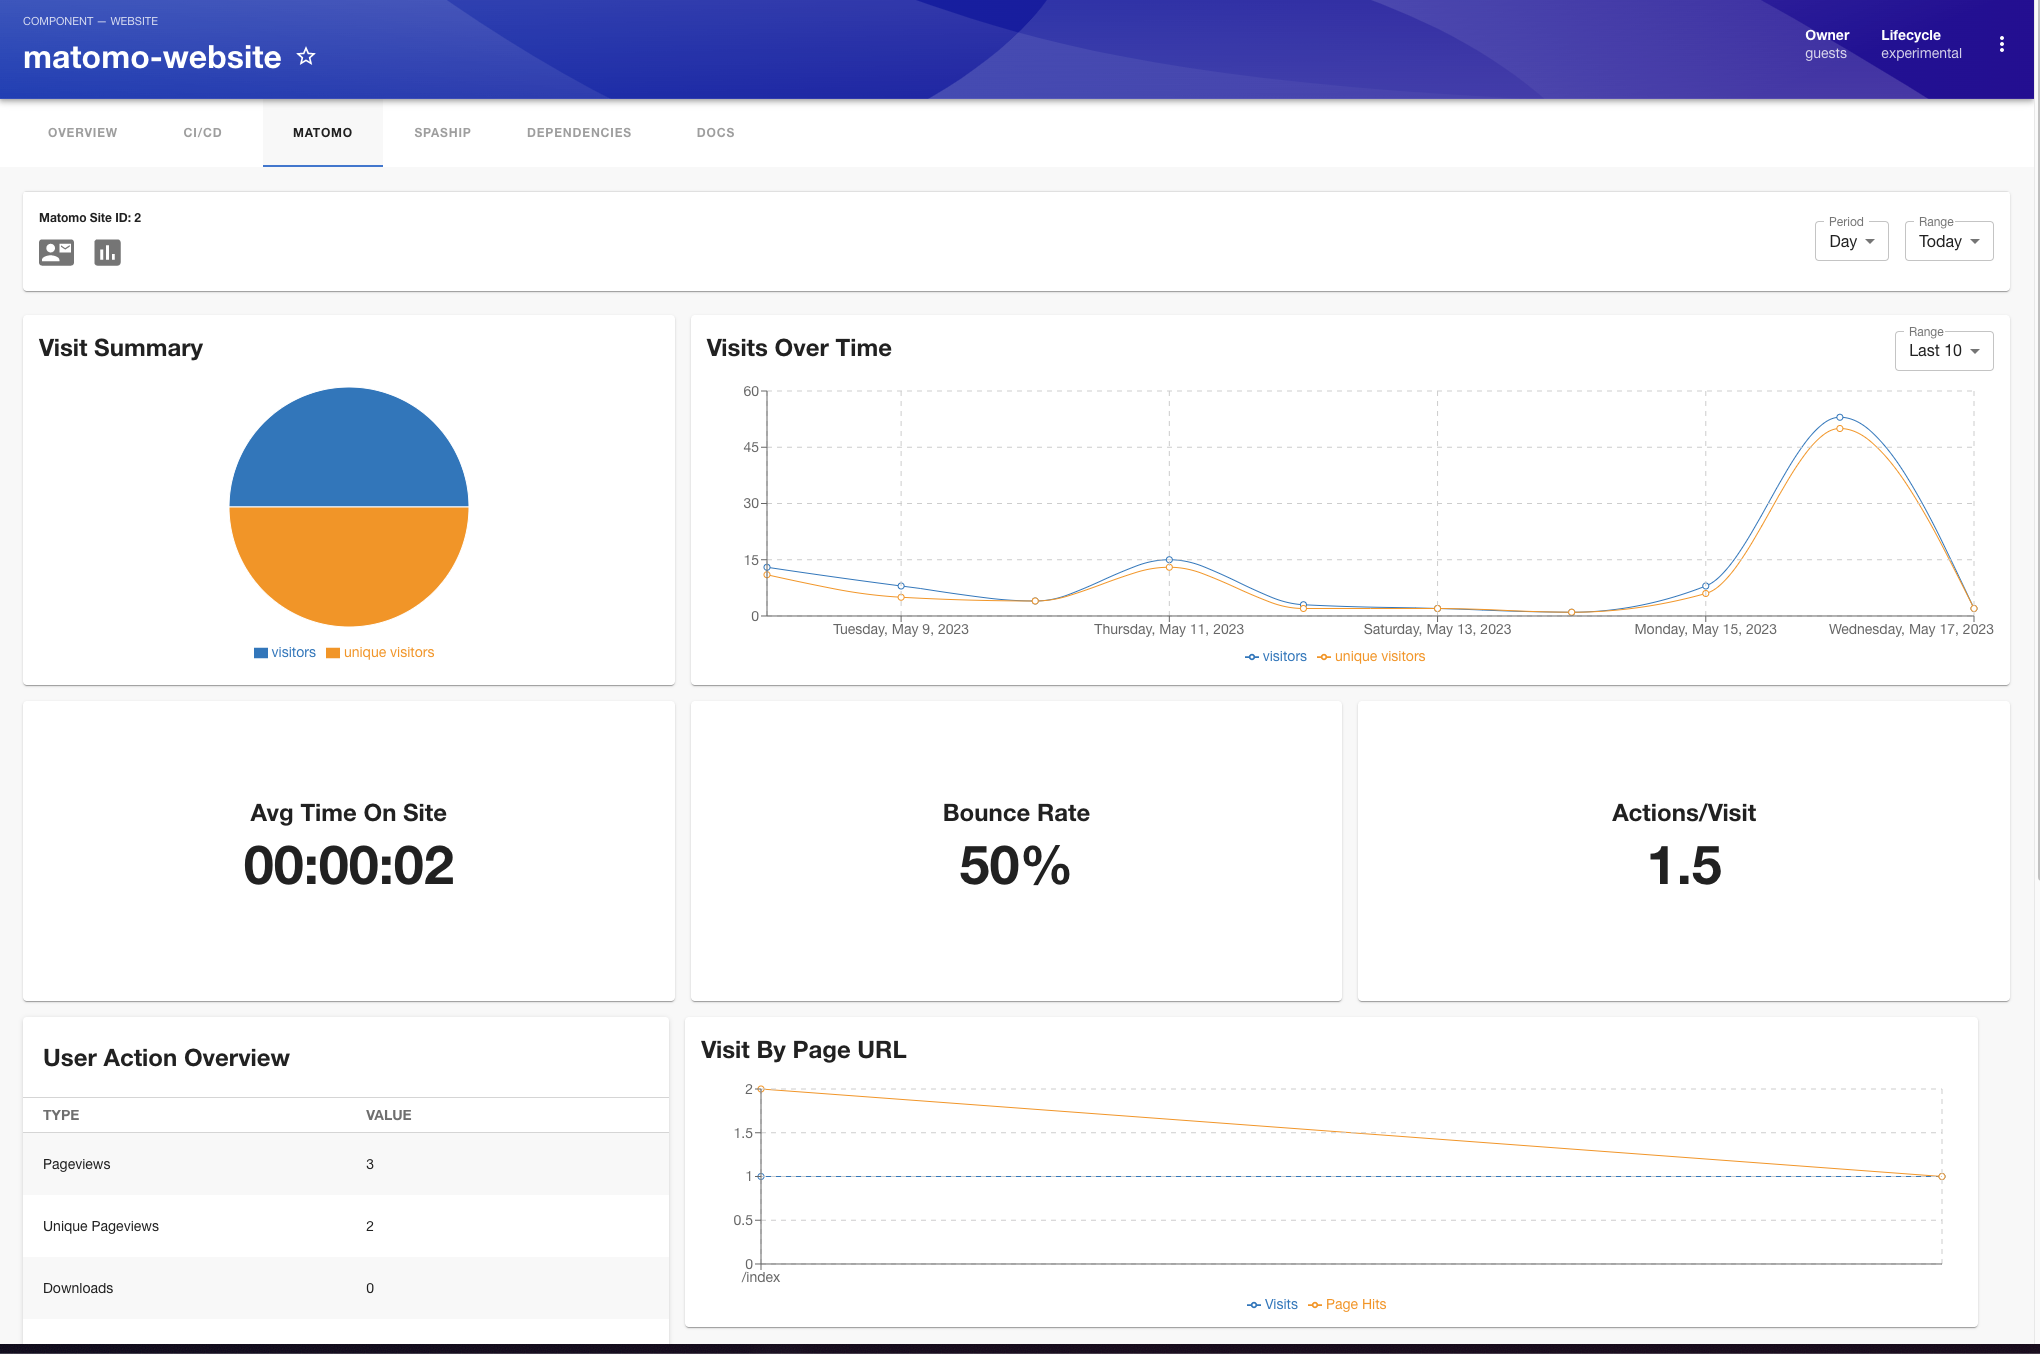
Task: Switch to the CI/CD tab
Action: pyautogui.click(x=203, y=132)
